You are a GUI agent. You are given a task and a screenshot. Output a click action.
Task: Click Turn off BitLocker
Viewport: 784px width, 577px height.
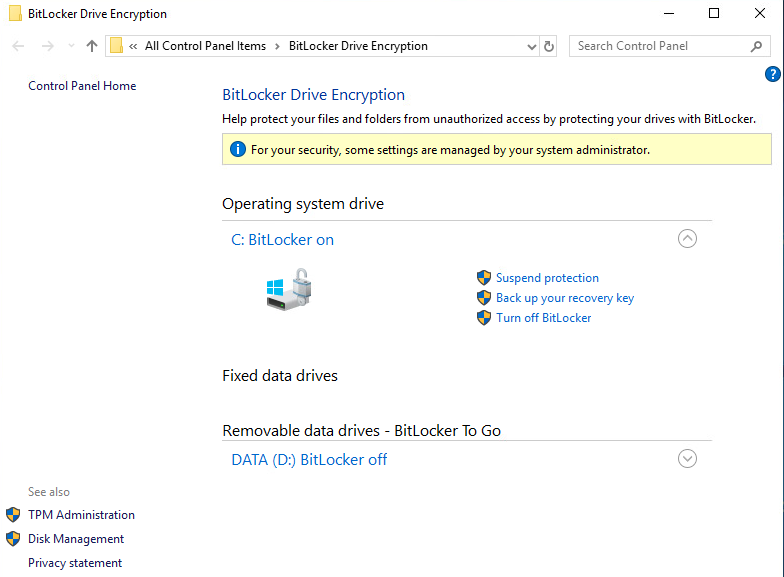[x=544, y=318]
